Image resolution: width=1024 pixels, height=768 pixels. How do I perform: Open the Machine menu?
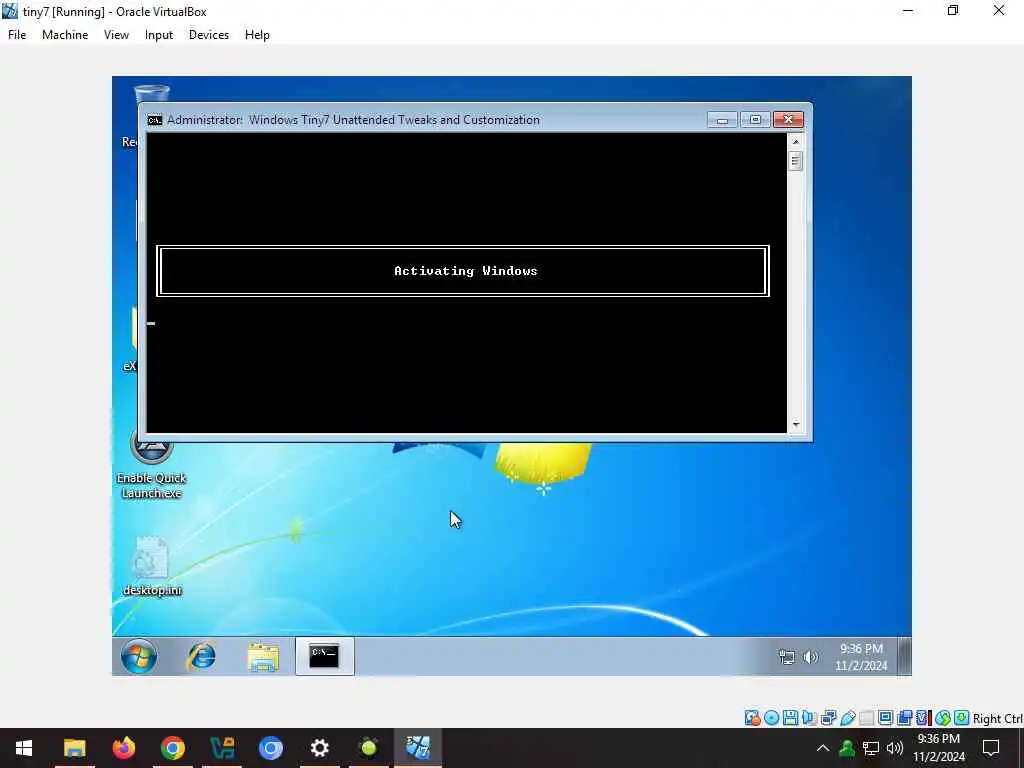click(65, 35)
